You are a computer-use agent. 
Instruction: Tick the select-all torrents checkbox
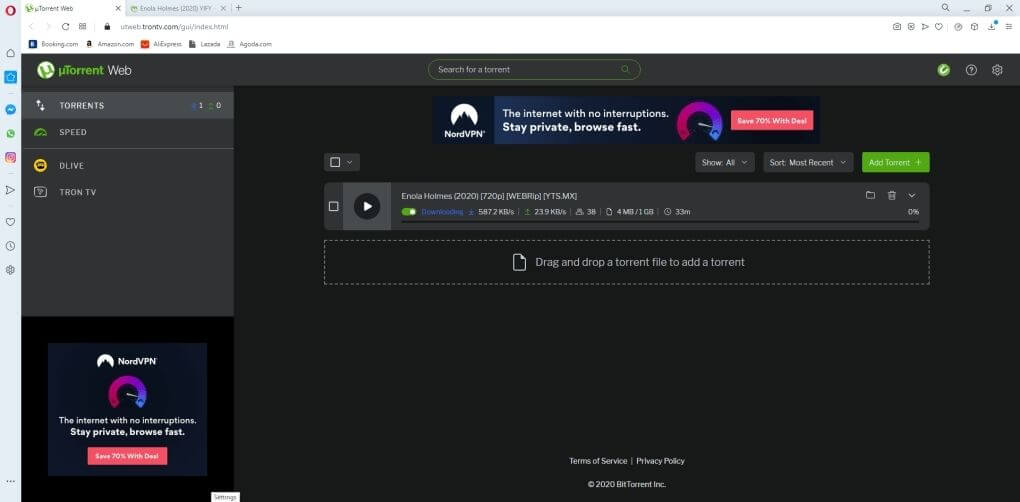335,162
